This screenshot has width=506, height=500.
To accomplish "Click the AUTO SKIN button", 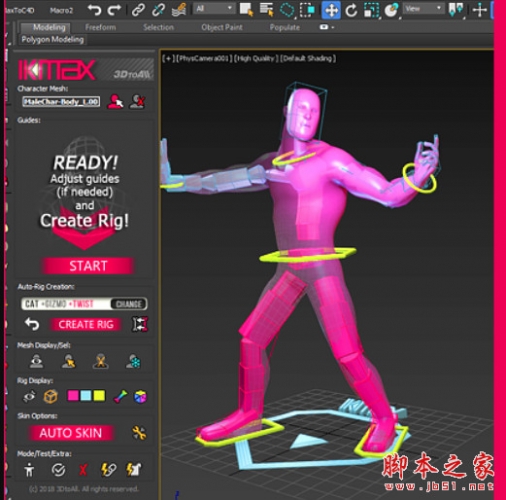I will pyautogui.click(x=70, y=433).
